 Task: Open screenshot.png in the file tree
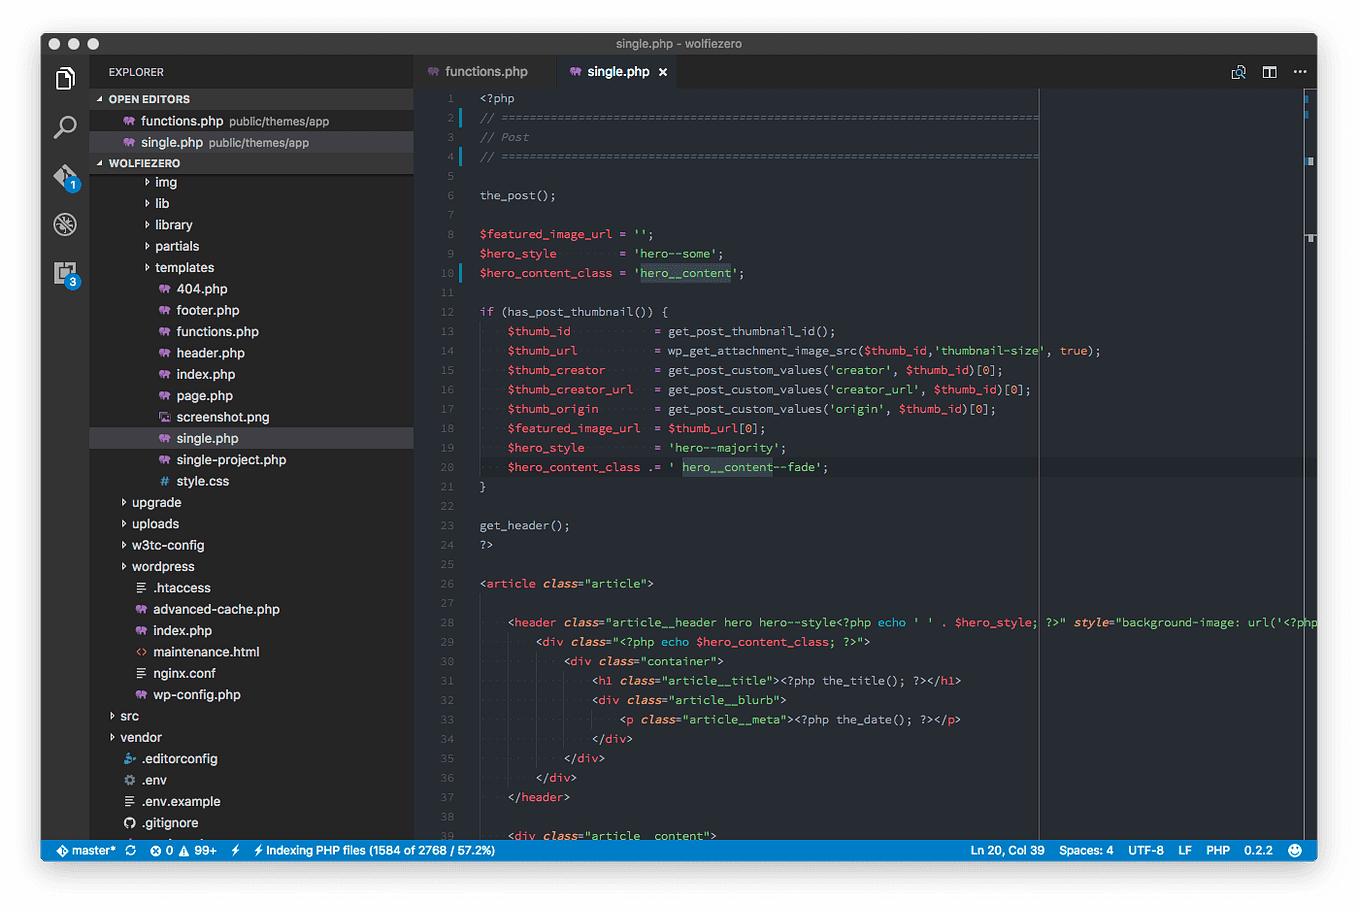click(x=252, y=417)
